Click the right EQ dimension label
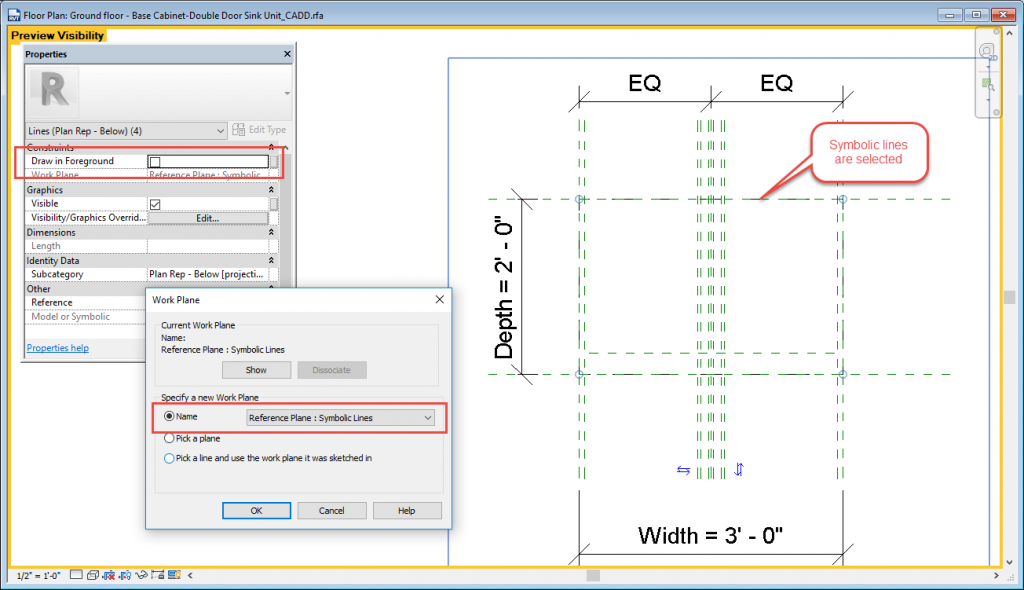 (x=776, y=83)
